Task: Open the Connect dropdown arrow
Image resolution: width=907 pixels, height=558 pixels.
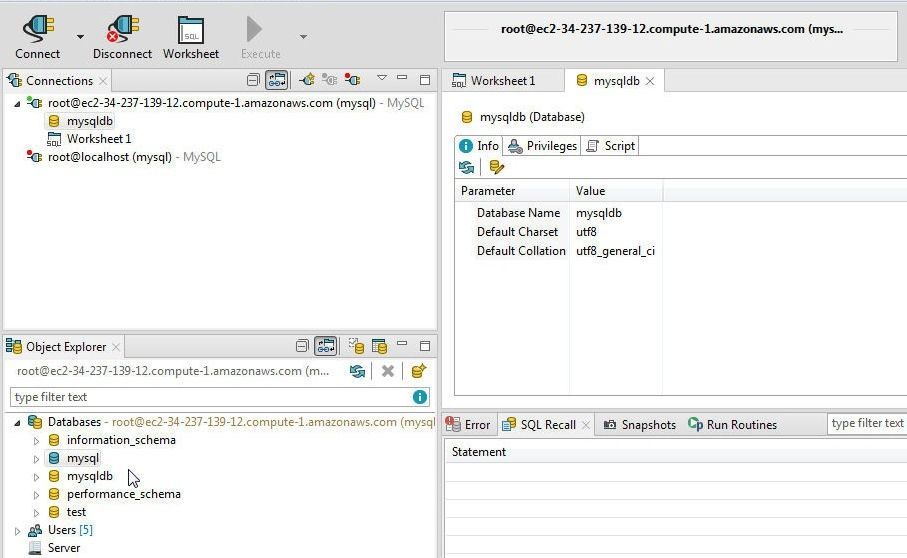Action: tap(80, 37)
